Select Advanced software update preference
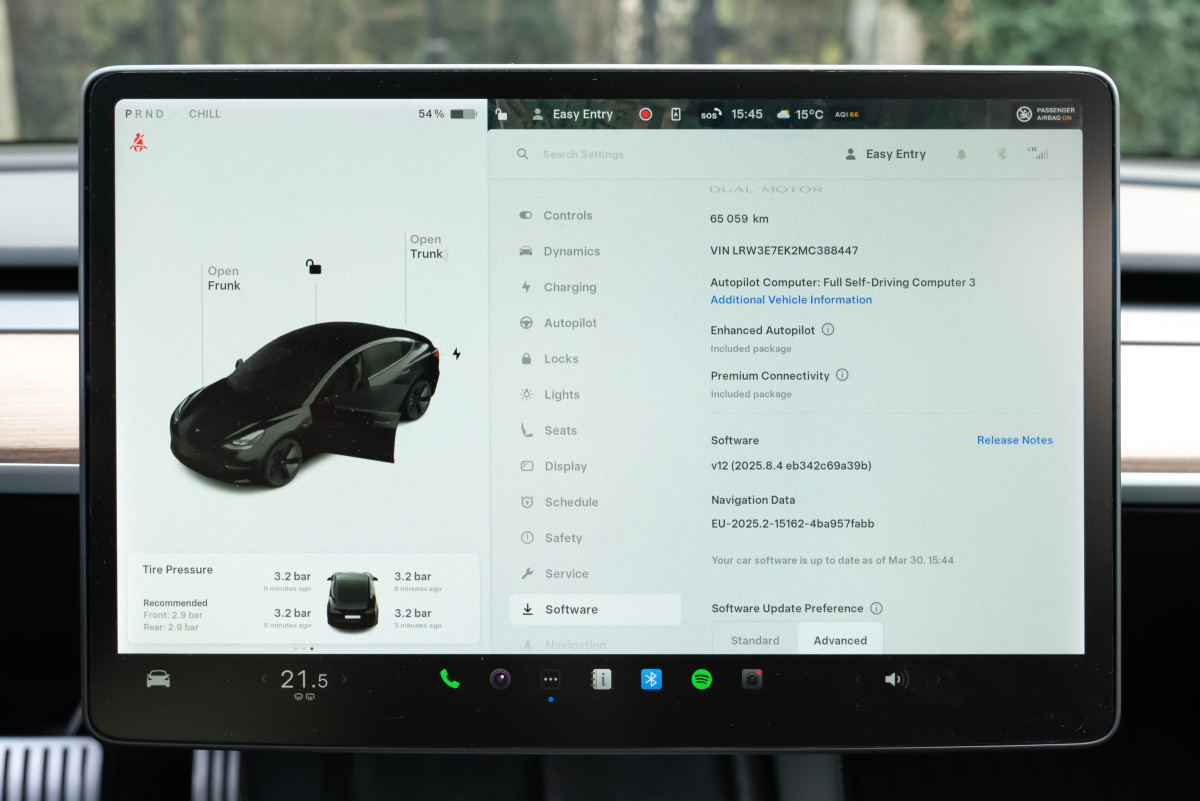Viewport: 1200px width, 801px height. [840, 640]
